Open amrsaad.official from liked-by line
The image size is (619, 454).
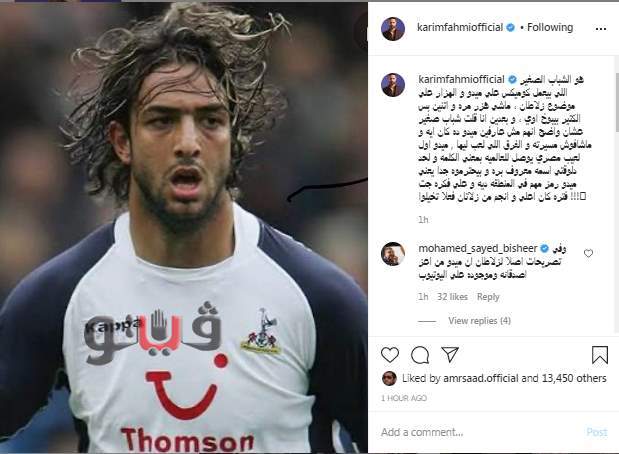pos(481,378)
